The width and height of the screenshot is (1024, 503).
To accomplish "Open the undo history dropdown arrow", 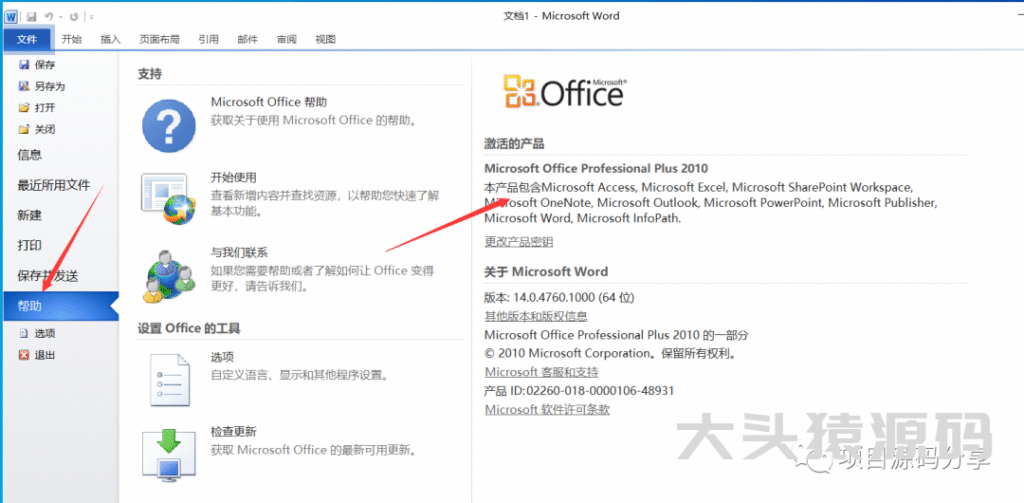I will pyautogui.click(x=60, y=16).
